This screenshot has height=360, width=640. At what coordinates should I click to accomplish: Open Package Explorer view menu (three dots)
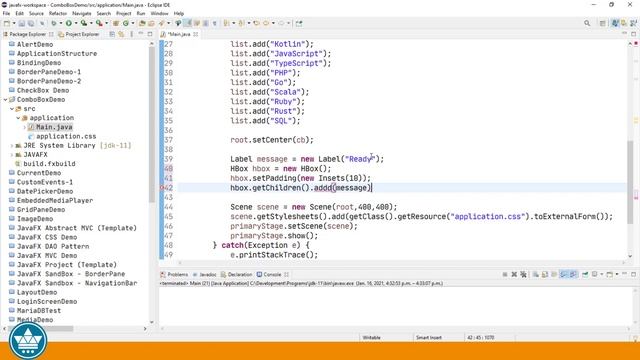pyautogui.click(x=131, y=34)
